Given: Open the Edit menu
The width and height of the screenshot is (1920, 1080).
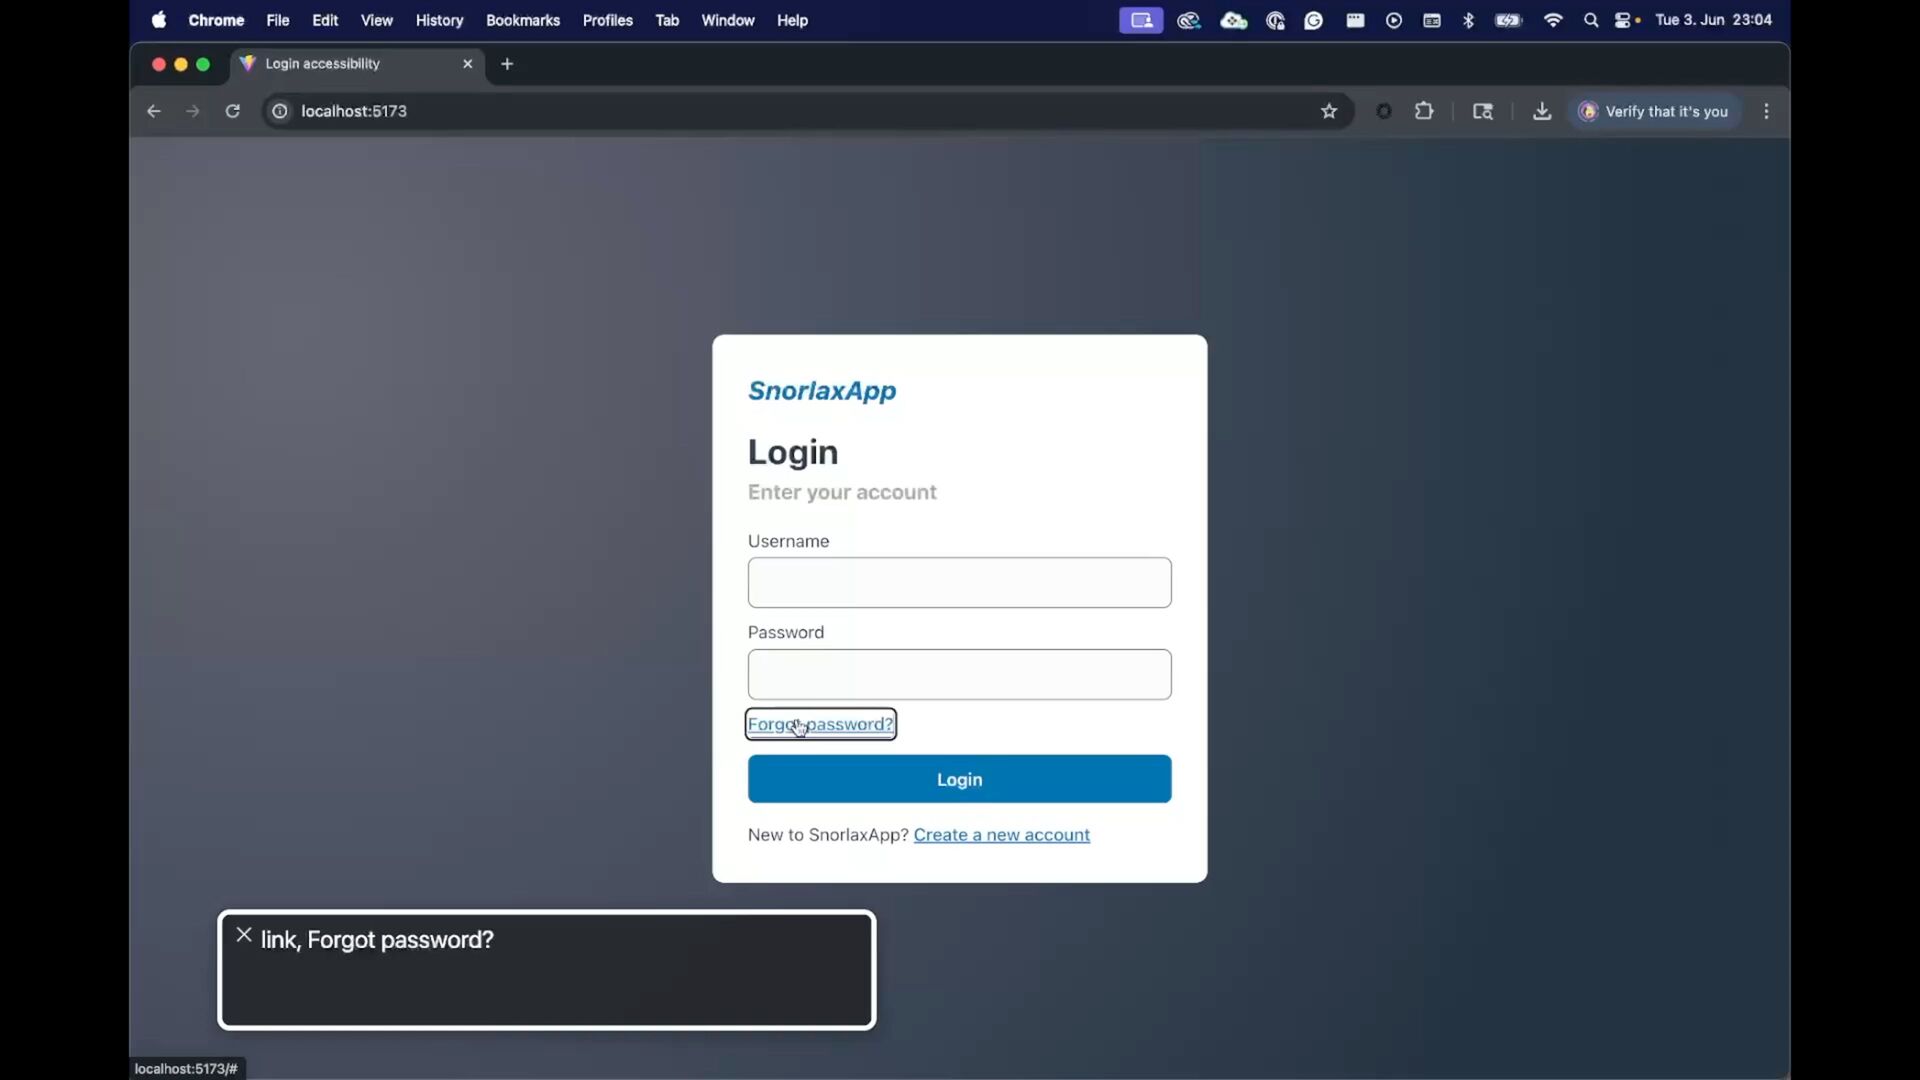Looking at the screenshot, I should [x=325, y=20].
